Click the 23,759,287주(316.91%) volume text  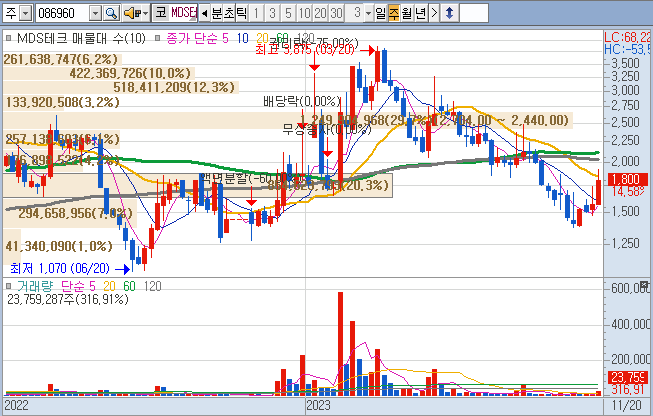click(68, 299)
